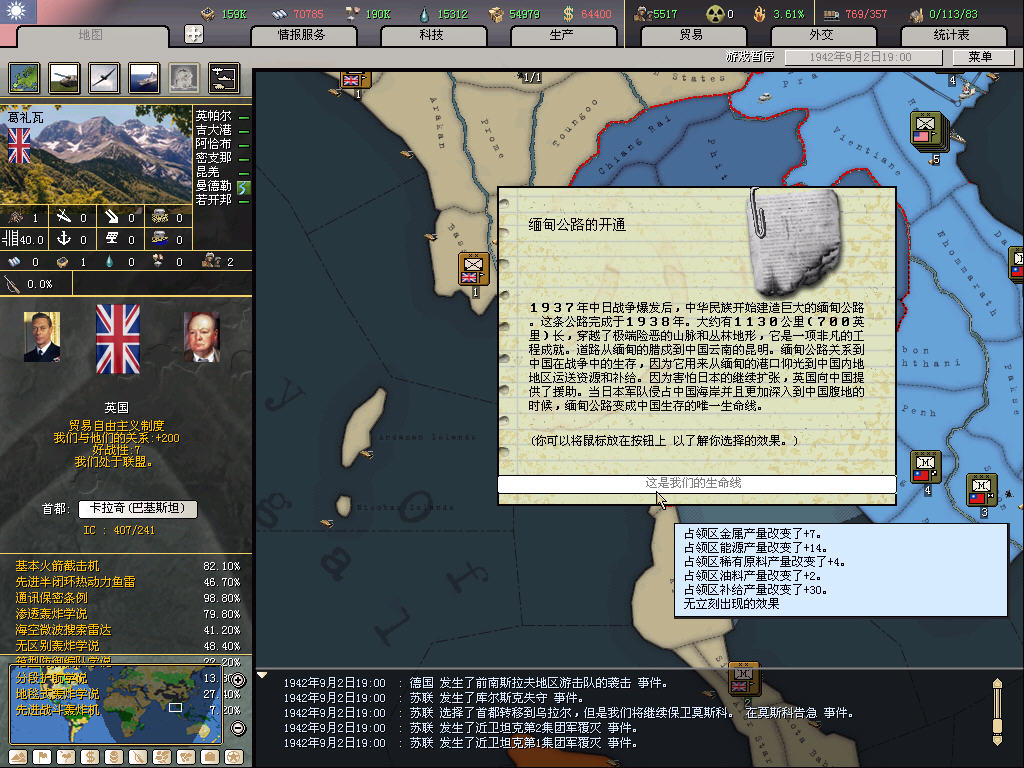Select neighboring province 英帕尔
The image size is (1024, 768).
coord(214,116)
